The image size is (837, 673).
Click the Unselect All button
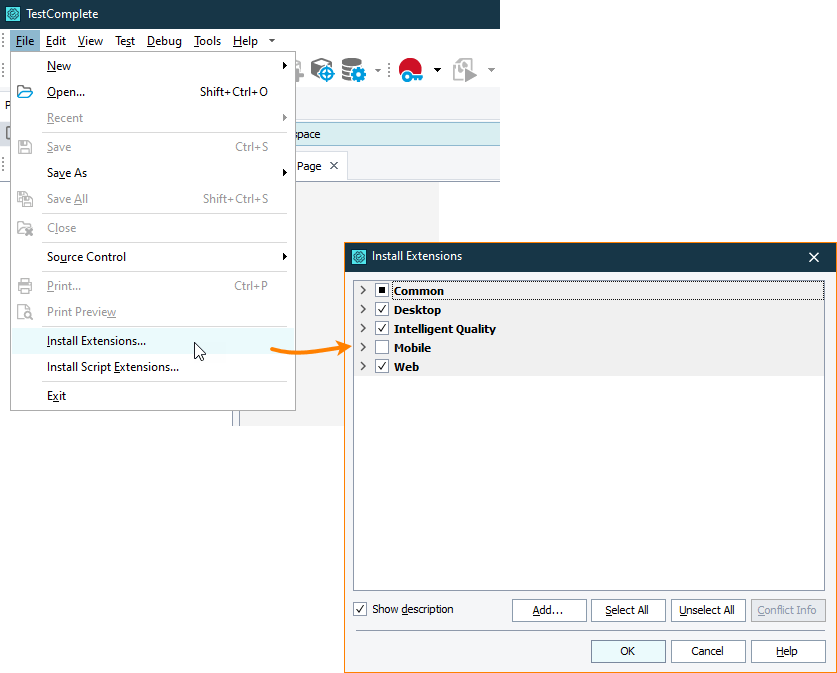(x=708, y=610)
